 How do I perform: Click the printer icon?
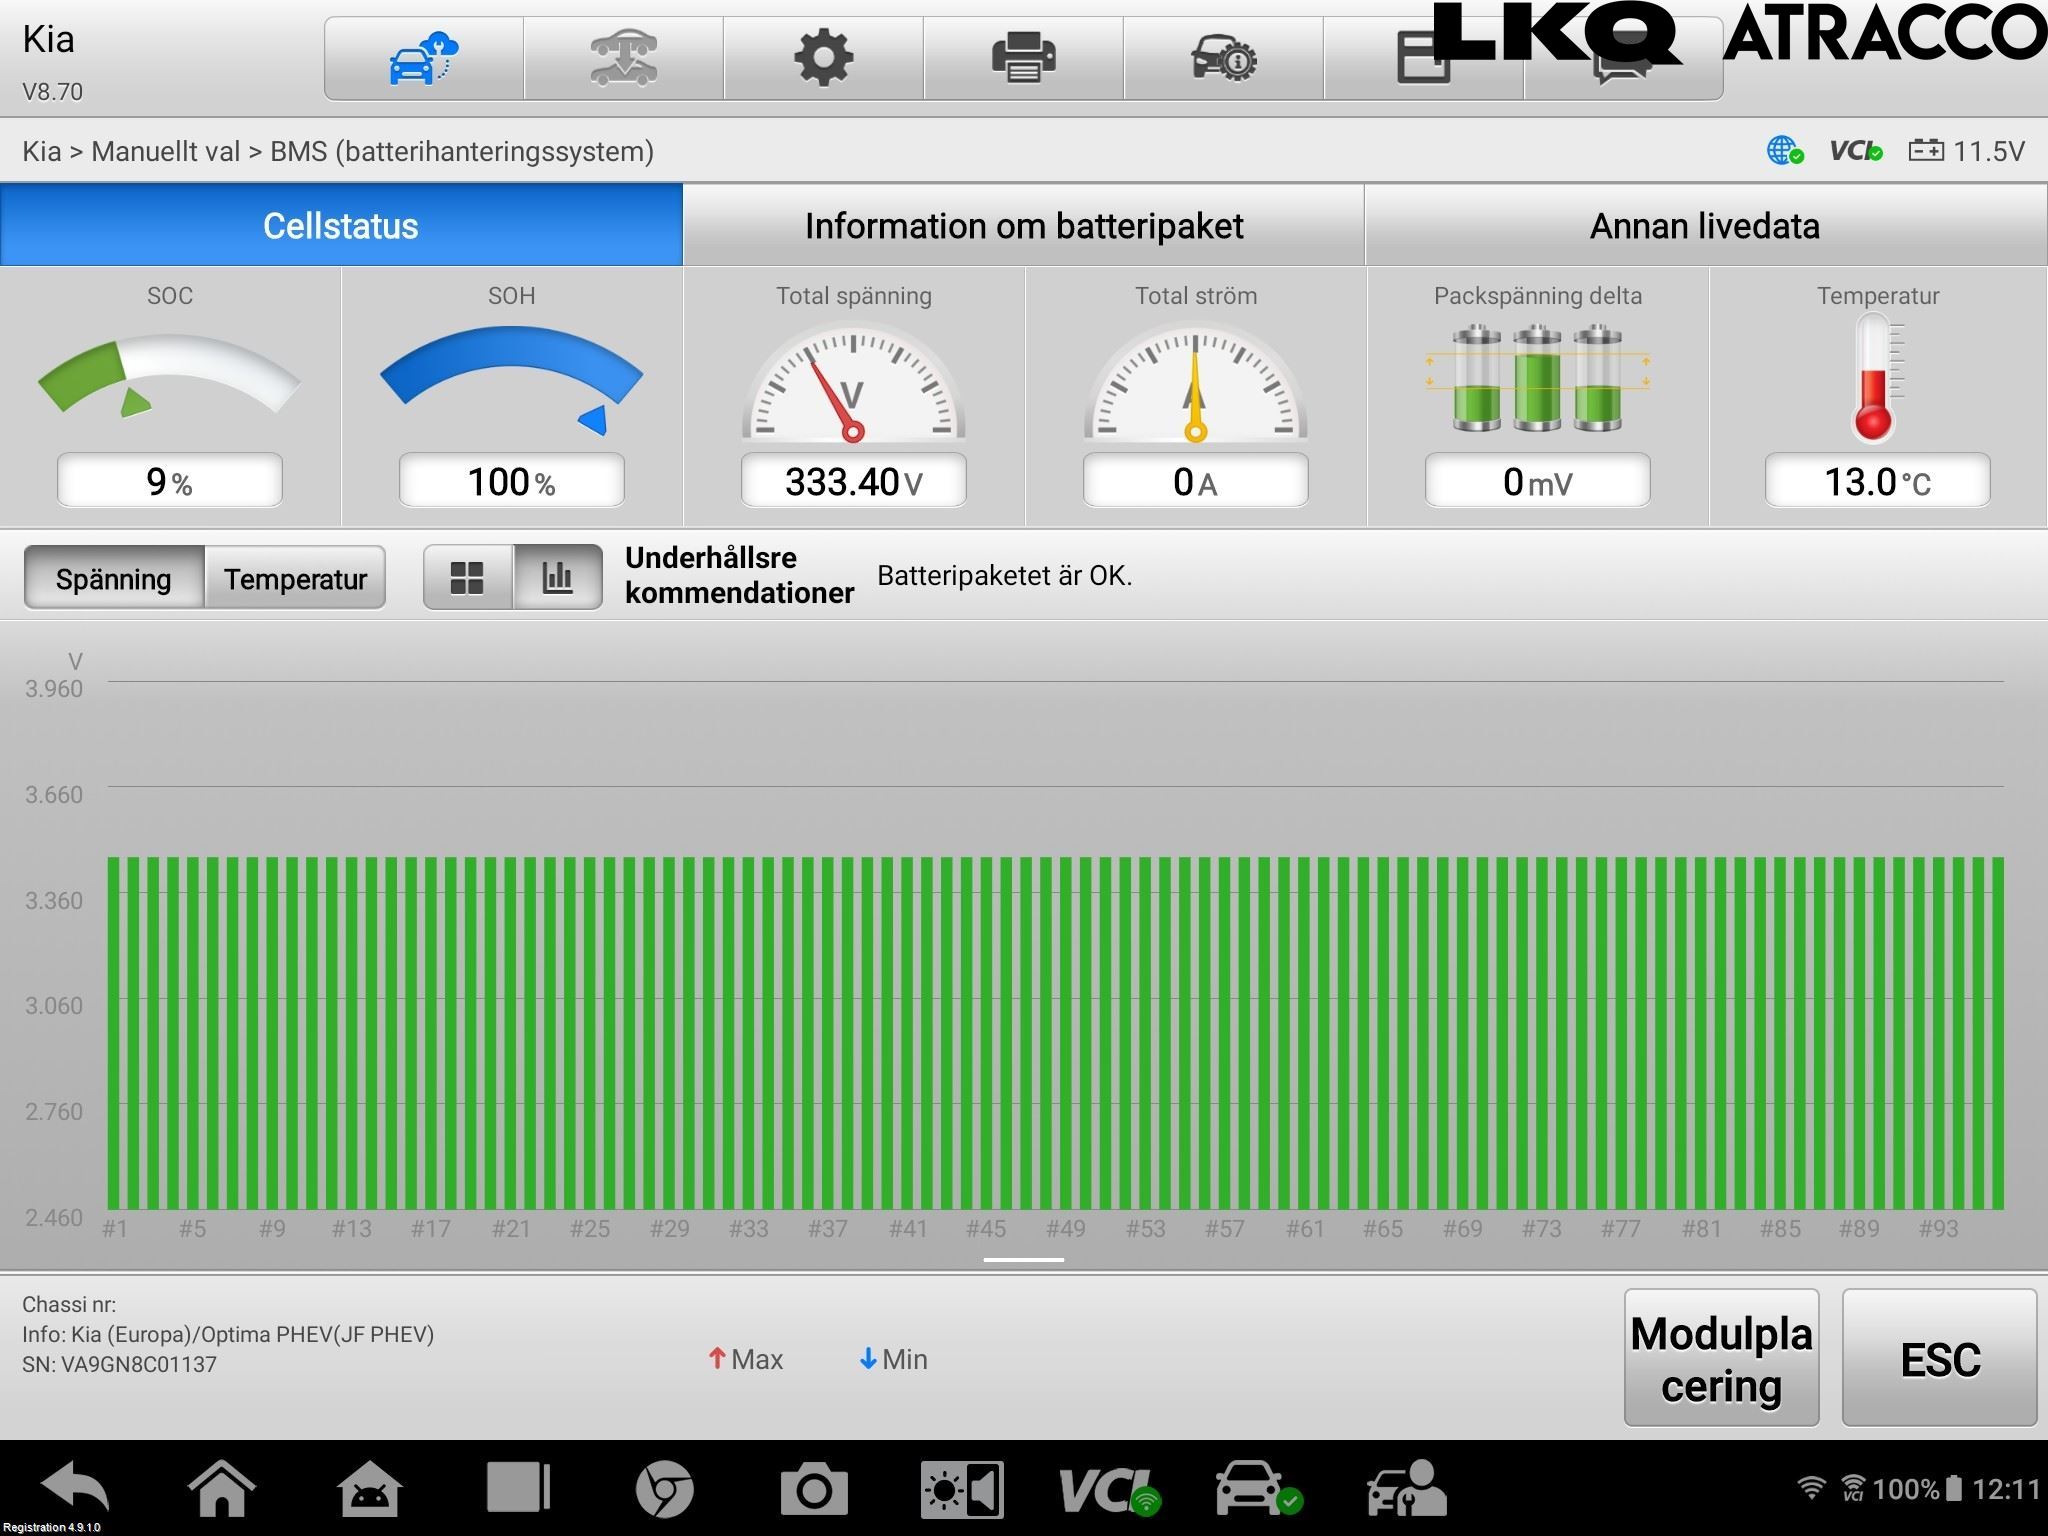click(x=1024, y=58)
